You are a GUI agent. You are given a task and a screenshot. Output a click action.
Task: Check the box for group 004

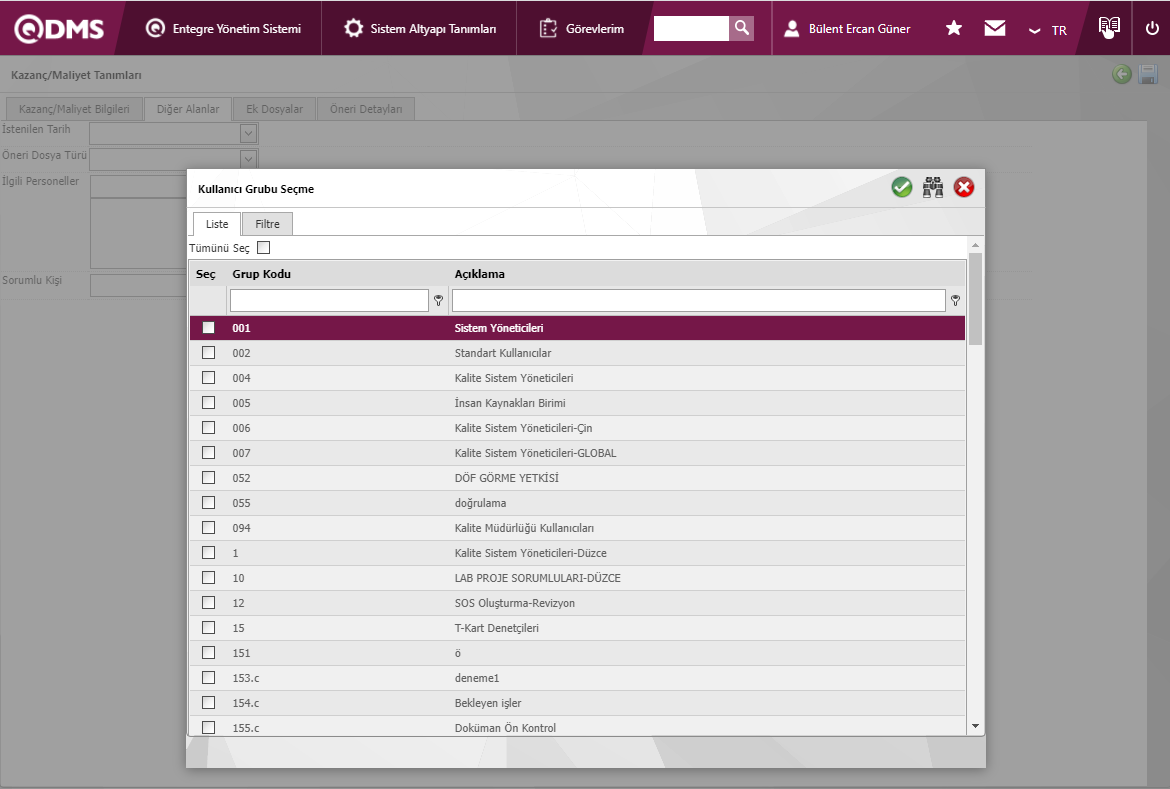tap(208, 378)
